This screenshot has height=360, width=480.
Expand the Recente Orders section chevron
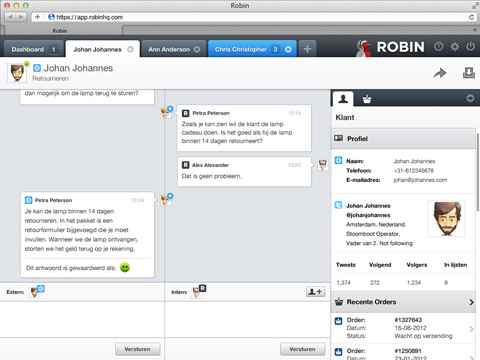tap(471, 302)
